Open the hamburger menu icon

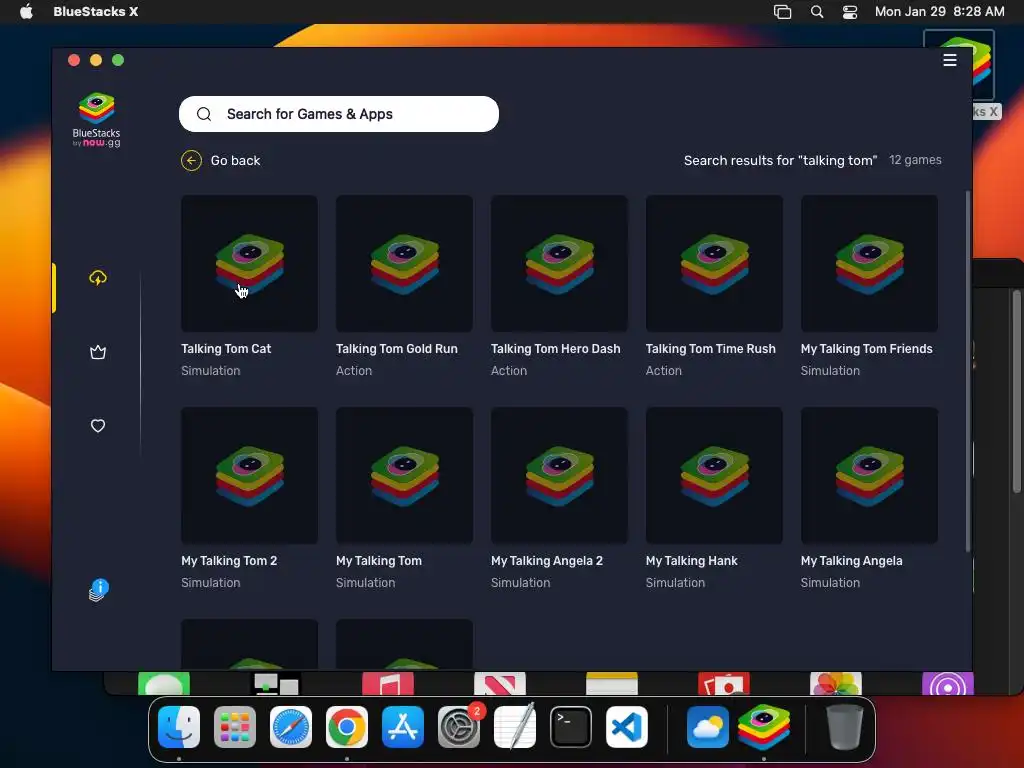pyautogui.click(x=950, y=60)
